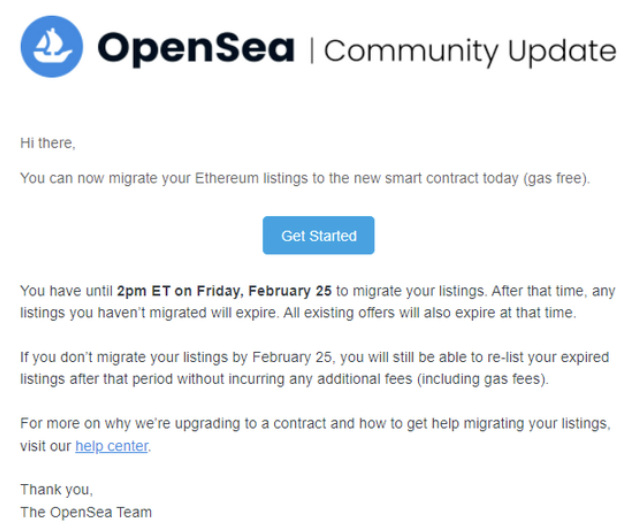Viewport: 637px width, 528px height.
Task: Select the Community Update heading
Action: point(470,52)
